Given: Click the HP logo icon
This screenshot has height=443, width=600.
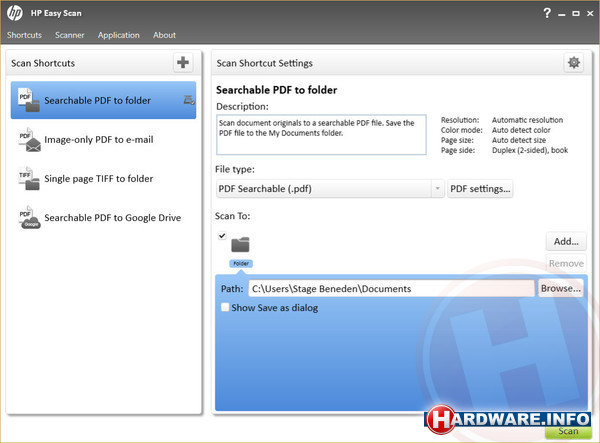Looking at the screenshot, I should coord(15,13).
